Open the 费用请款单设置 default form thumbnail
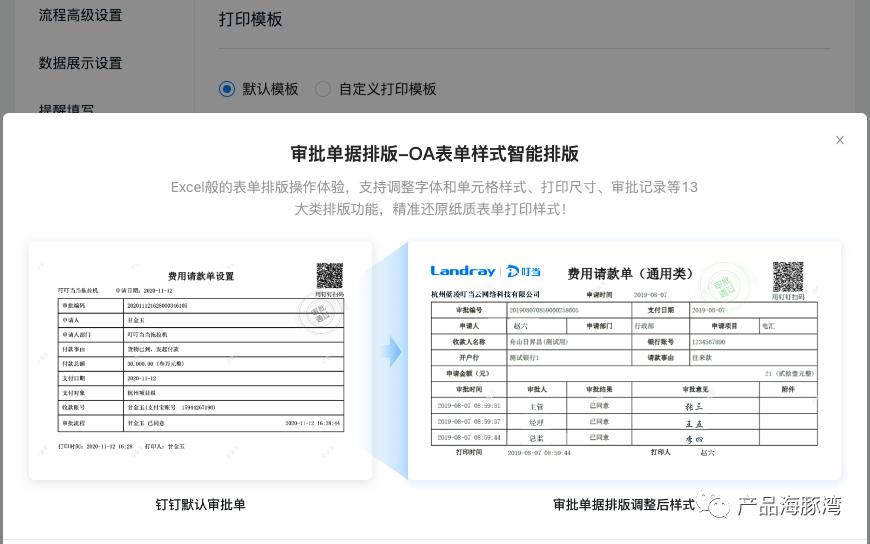This screenshot has width=870, height=544. pyautogui.click(x=200, y=360)
